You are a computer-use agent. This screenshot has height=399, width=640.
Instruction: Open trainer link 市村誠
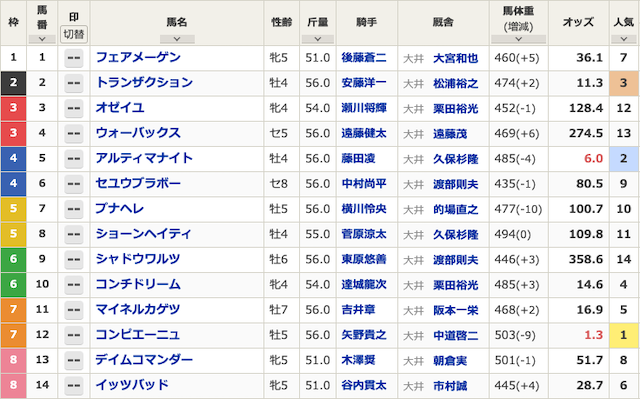[x=450, y=386]
